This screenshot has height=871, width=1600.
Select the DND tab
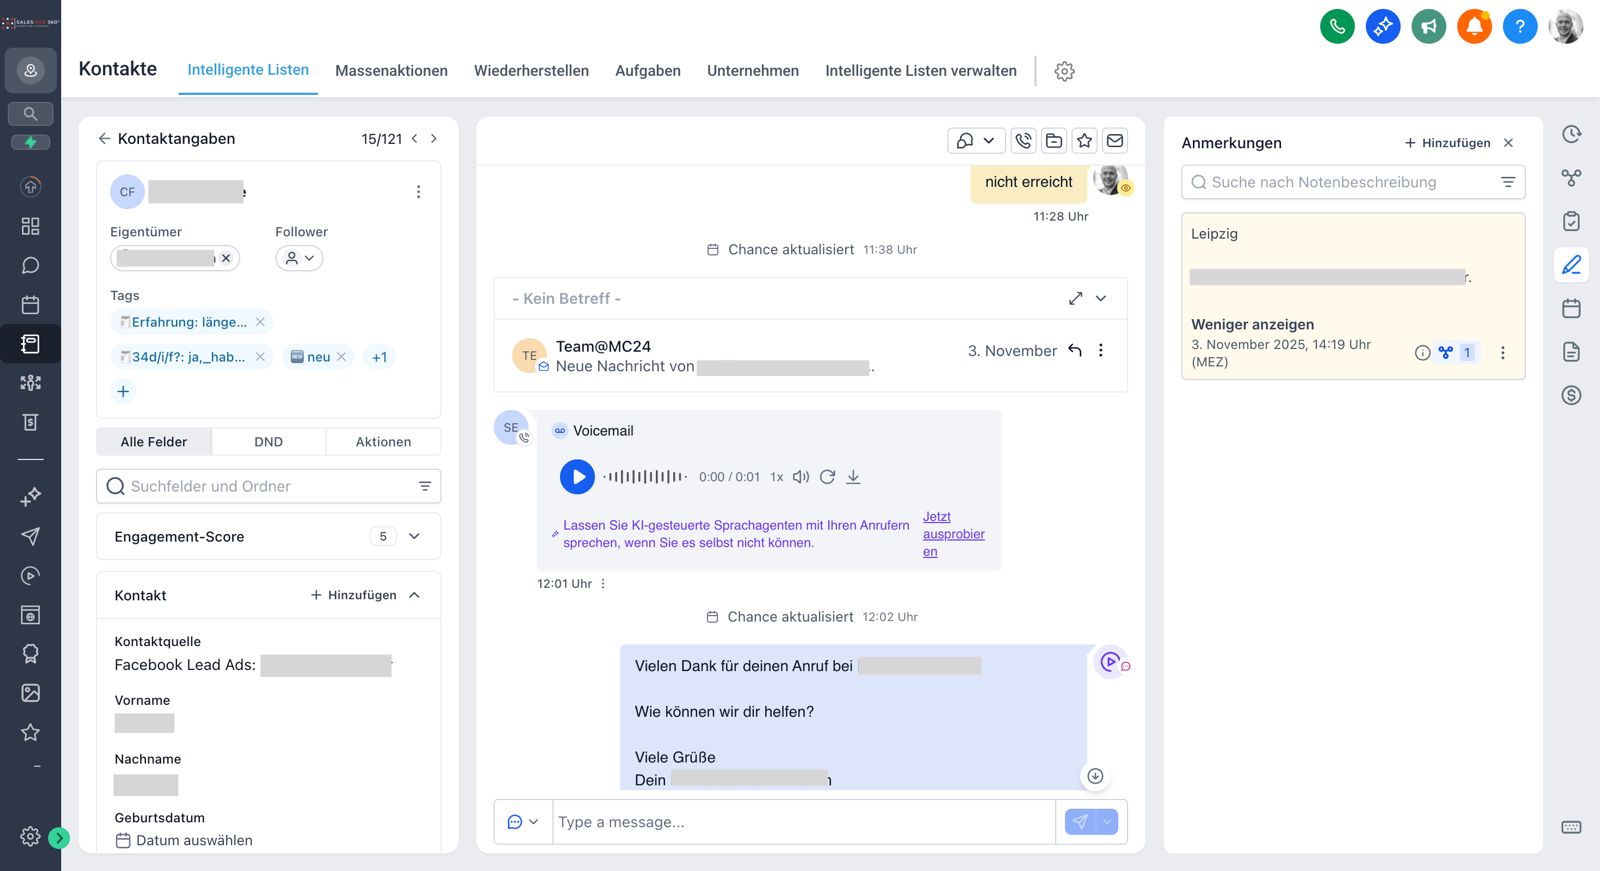click(268, 442)
